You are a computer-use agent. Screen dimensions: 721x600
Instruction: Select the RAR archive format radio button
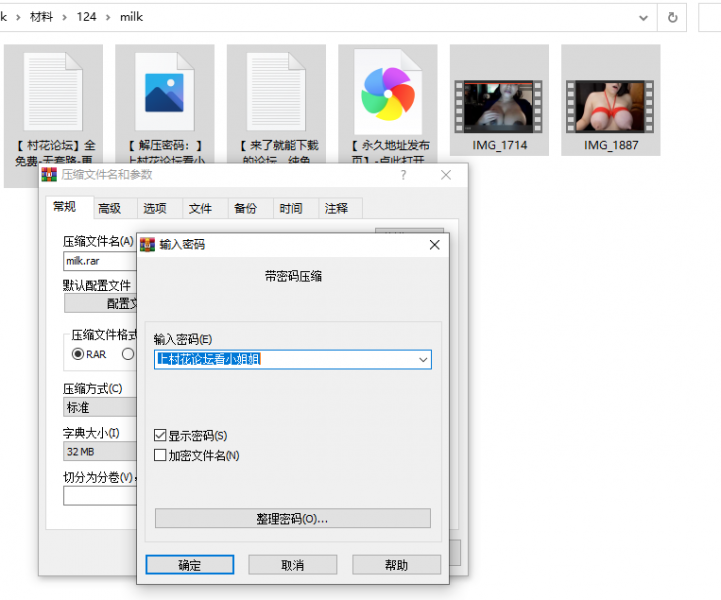78,354
